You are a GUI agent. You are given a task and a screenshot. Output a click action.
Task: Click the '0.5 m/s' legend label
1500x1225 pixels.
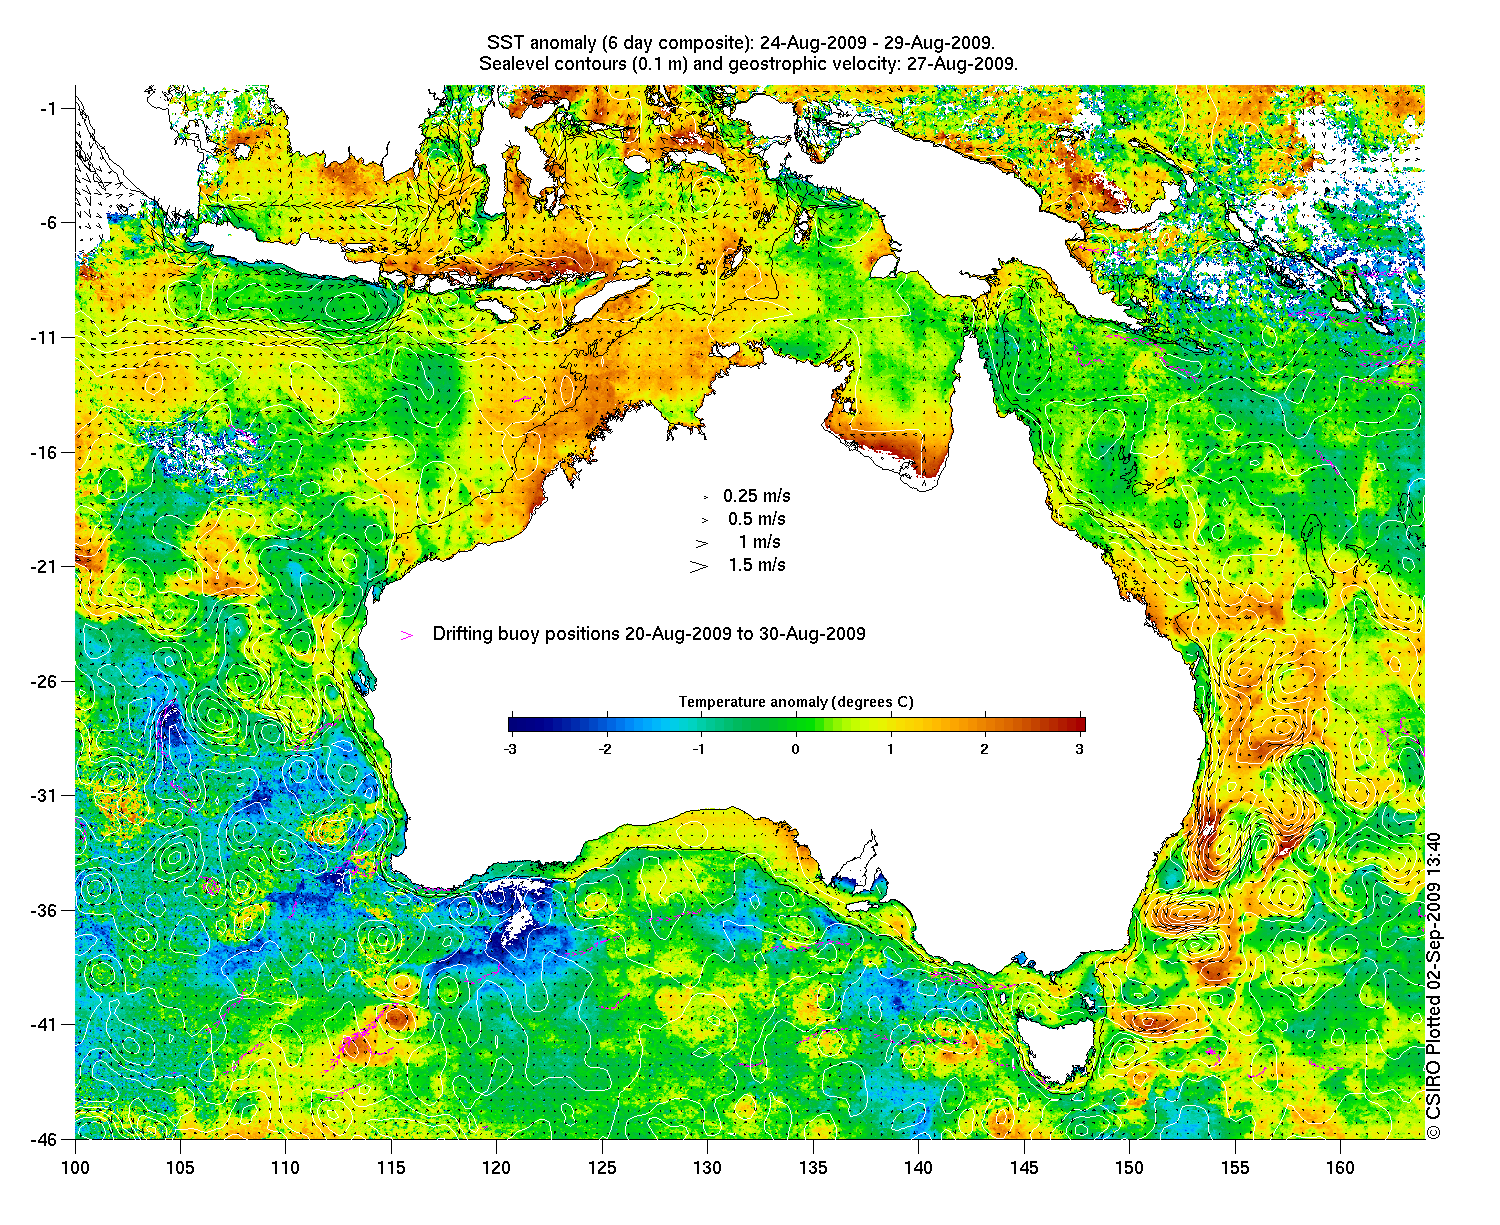point(757,519)
